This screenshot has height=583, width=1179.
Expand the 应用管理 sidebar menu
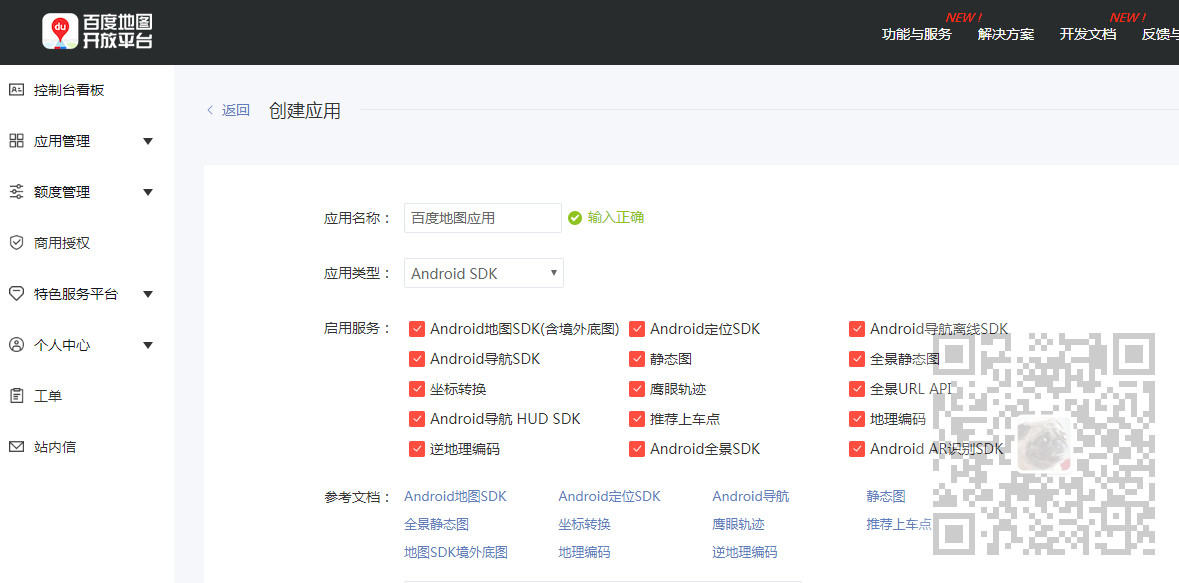pos(148,140)
